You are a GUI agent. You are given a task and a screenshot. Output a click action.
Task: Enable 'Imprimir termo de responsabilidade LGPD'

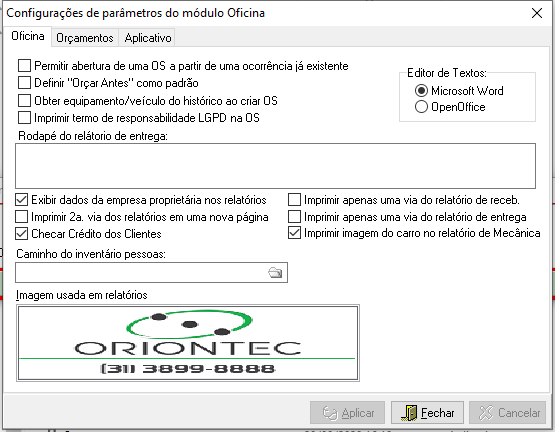pos(24,118)
